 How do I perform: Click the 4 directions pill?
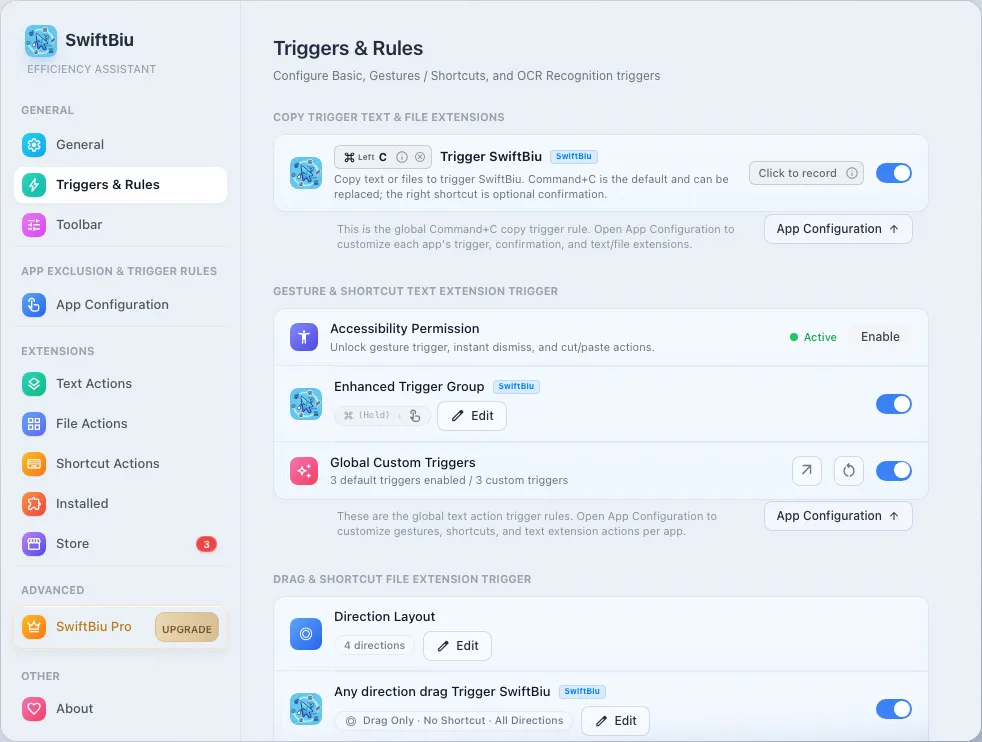(x=375, y=646)
